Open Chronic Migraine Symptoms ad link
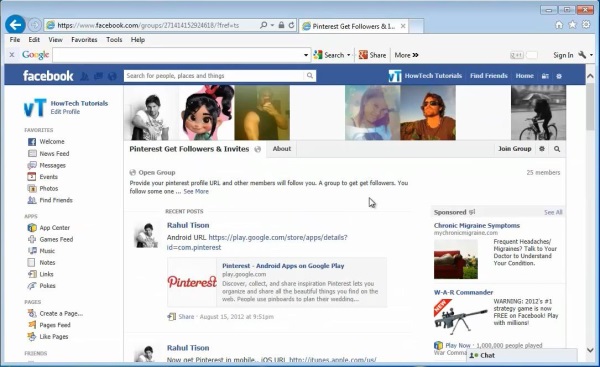Image resolution: width=600 pixels, height=367 pixels. click(x=477, y=225)
